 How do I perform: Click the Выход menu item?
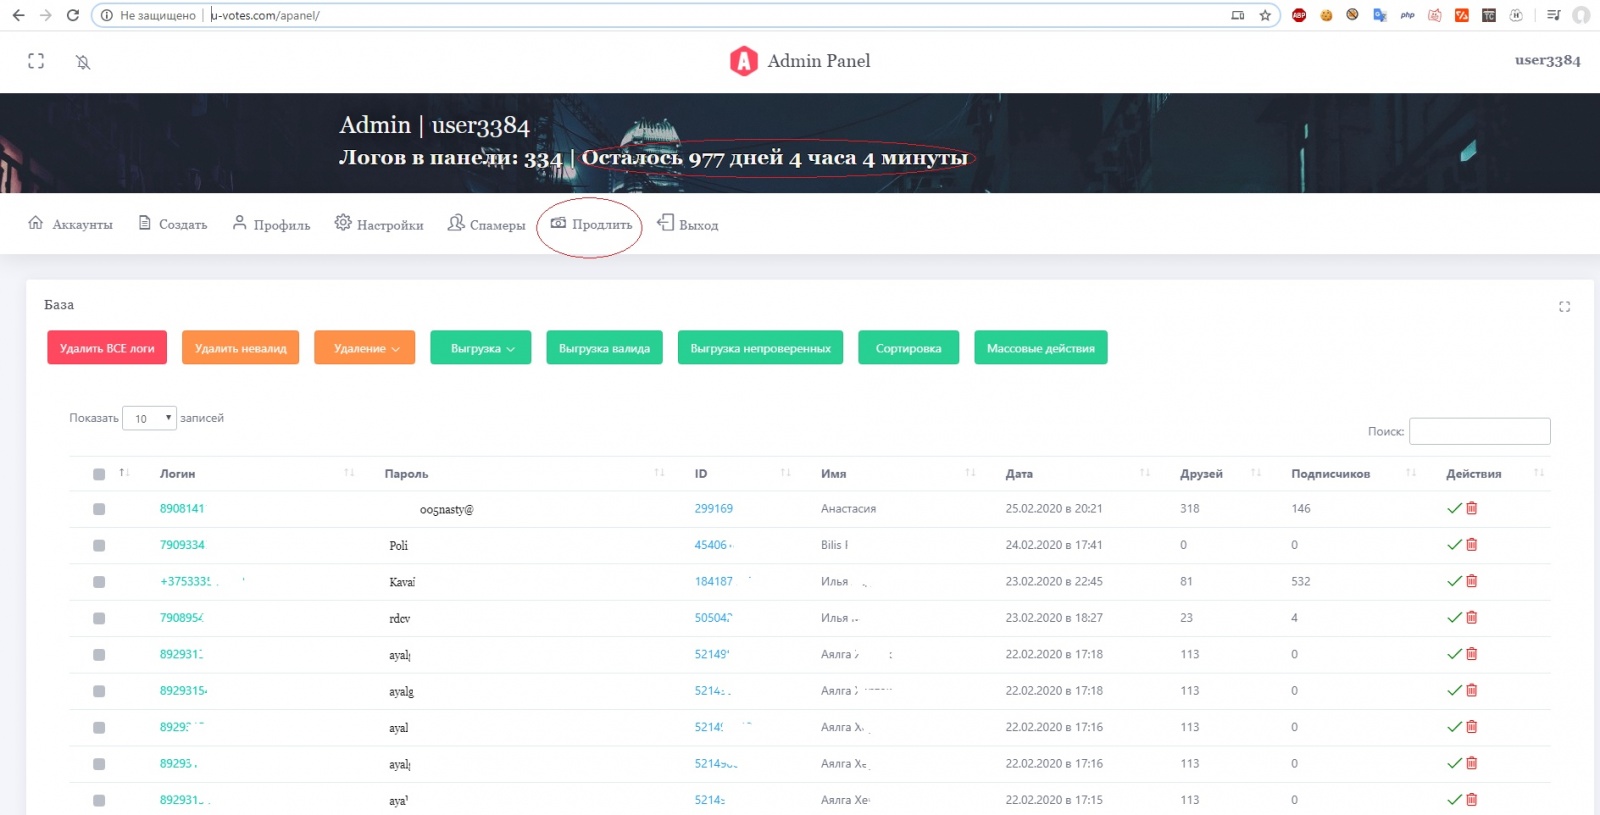[688, 224]
